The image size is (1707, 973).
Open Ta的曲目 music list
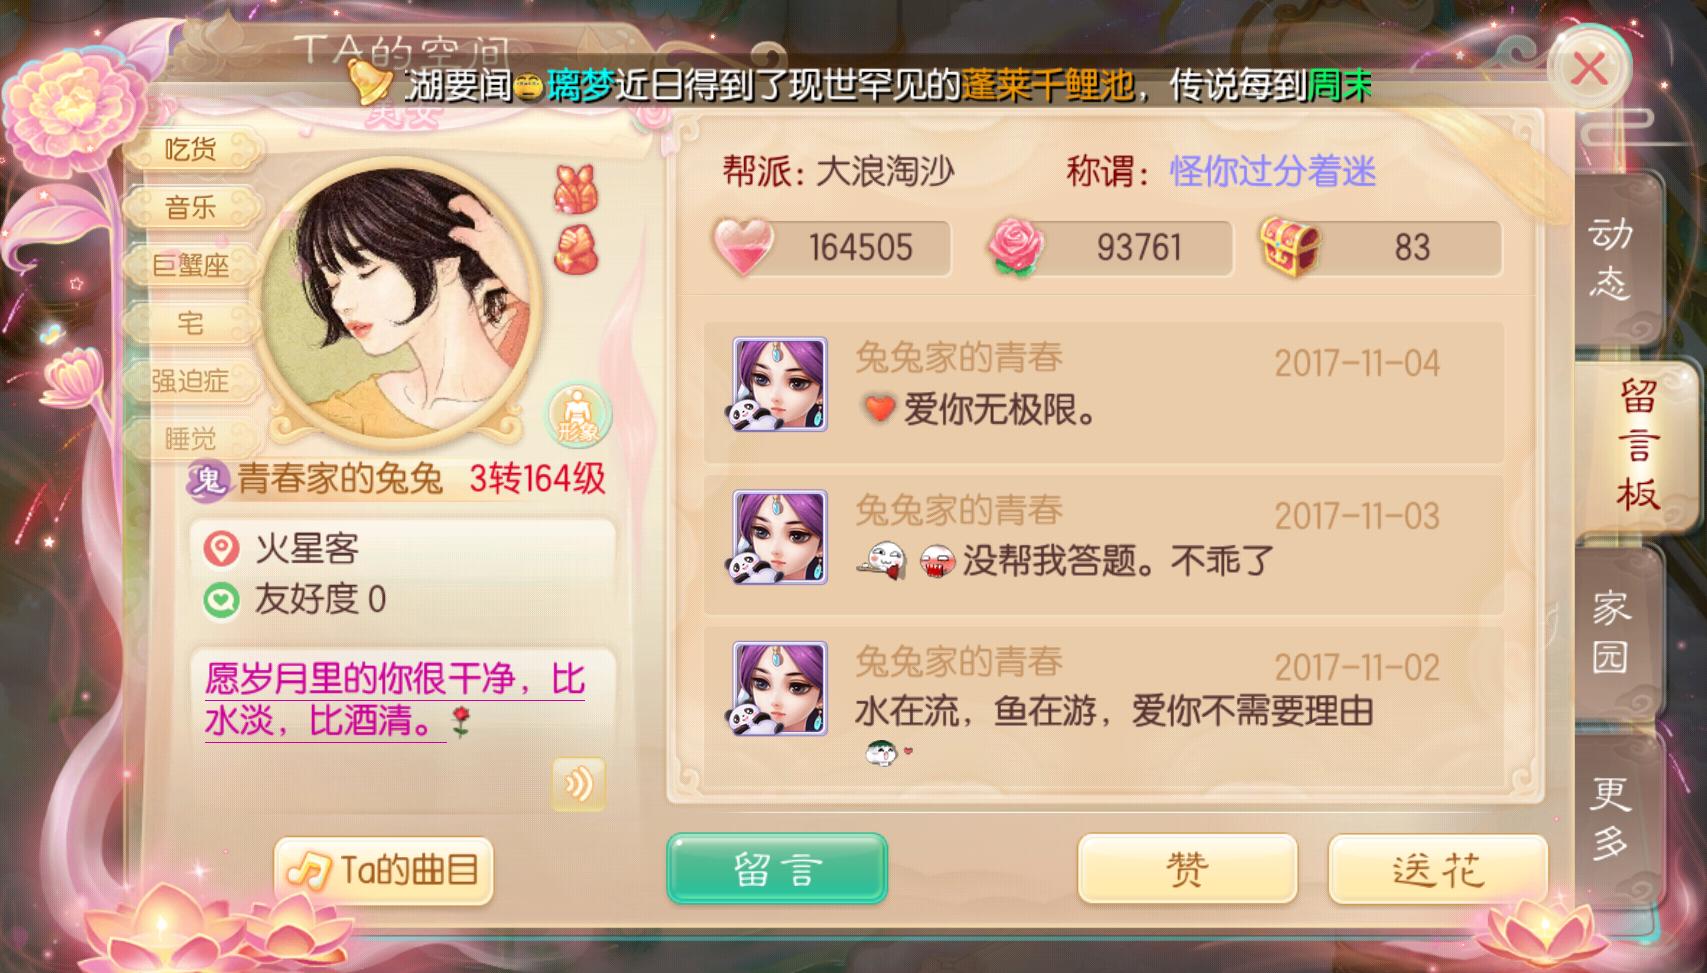tap(383, 870)
